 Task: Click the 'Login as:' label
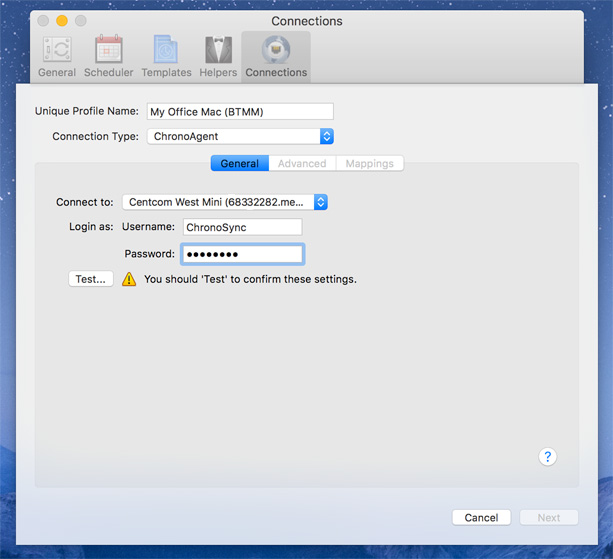[x=91, y=227]
